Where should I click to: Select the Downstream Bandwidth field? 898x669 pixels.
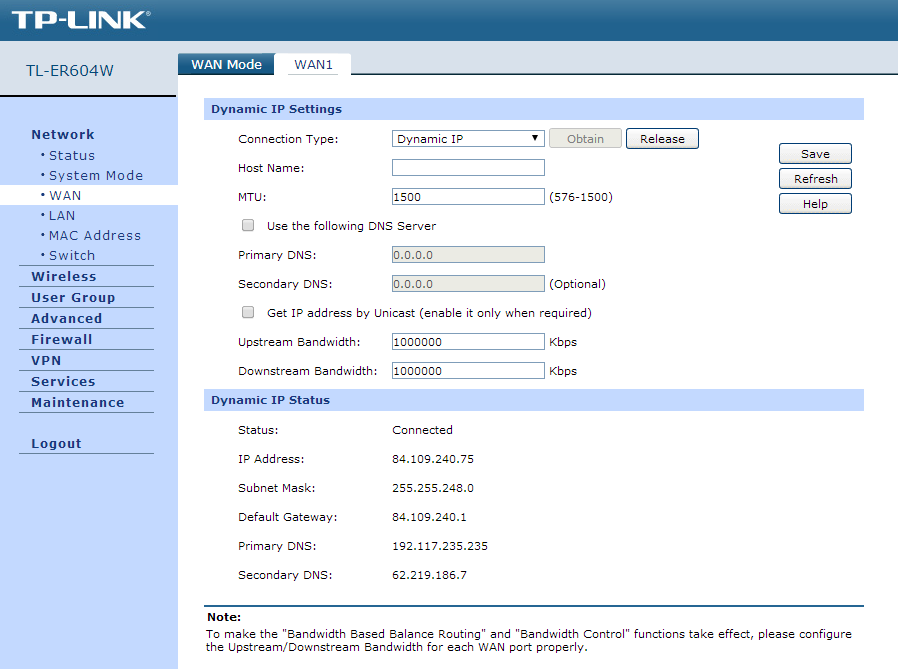pyautogui.click(x=468, y=371)
